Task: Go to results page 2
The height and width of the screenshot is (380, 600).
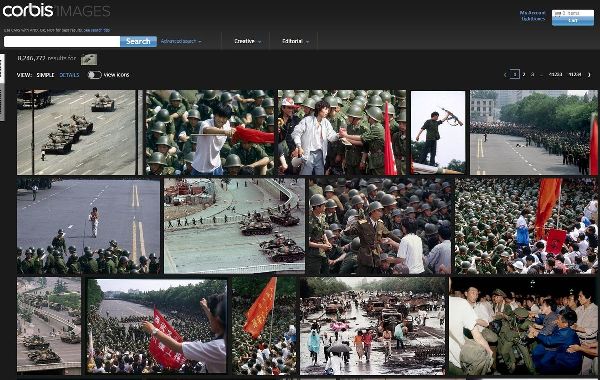Action: tap(524, 75)
